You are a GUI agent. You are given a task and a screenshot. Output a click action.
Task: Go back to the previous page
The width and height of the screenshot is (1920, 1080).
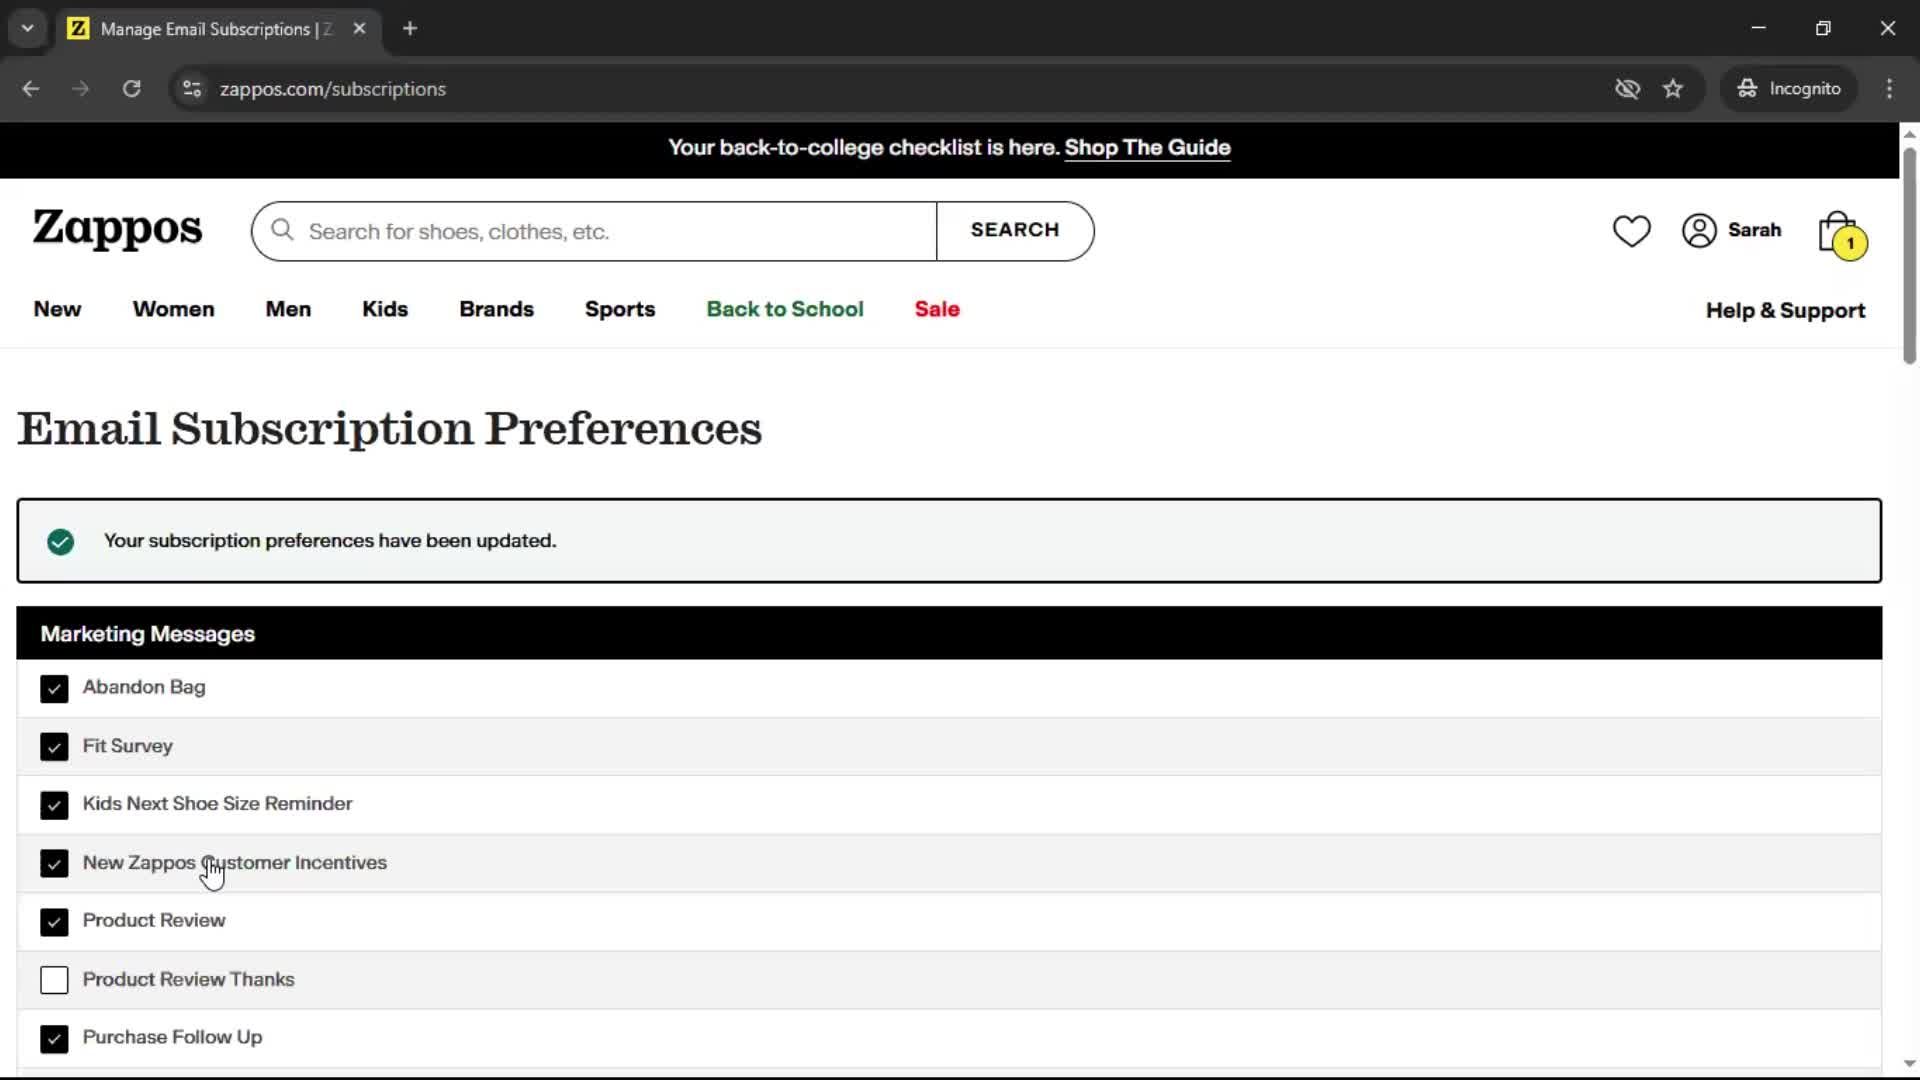tap(31, 89)
